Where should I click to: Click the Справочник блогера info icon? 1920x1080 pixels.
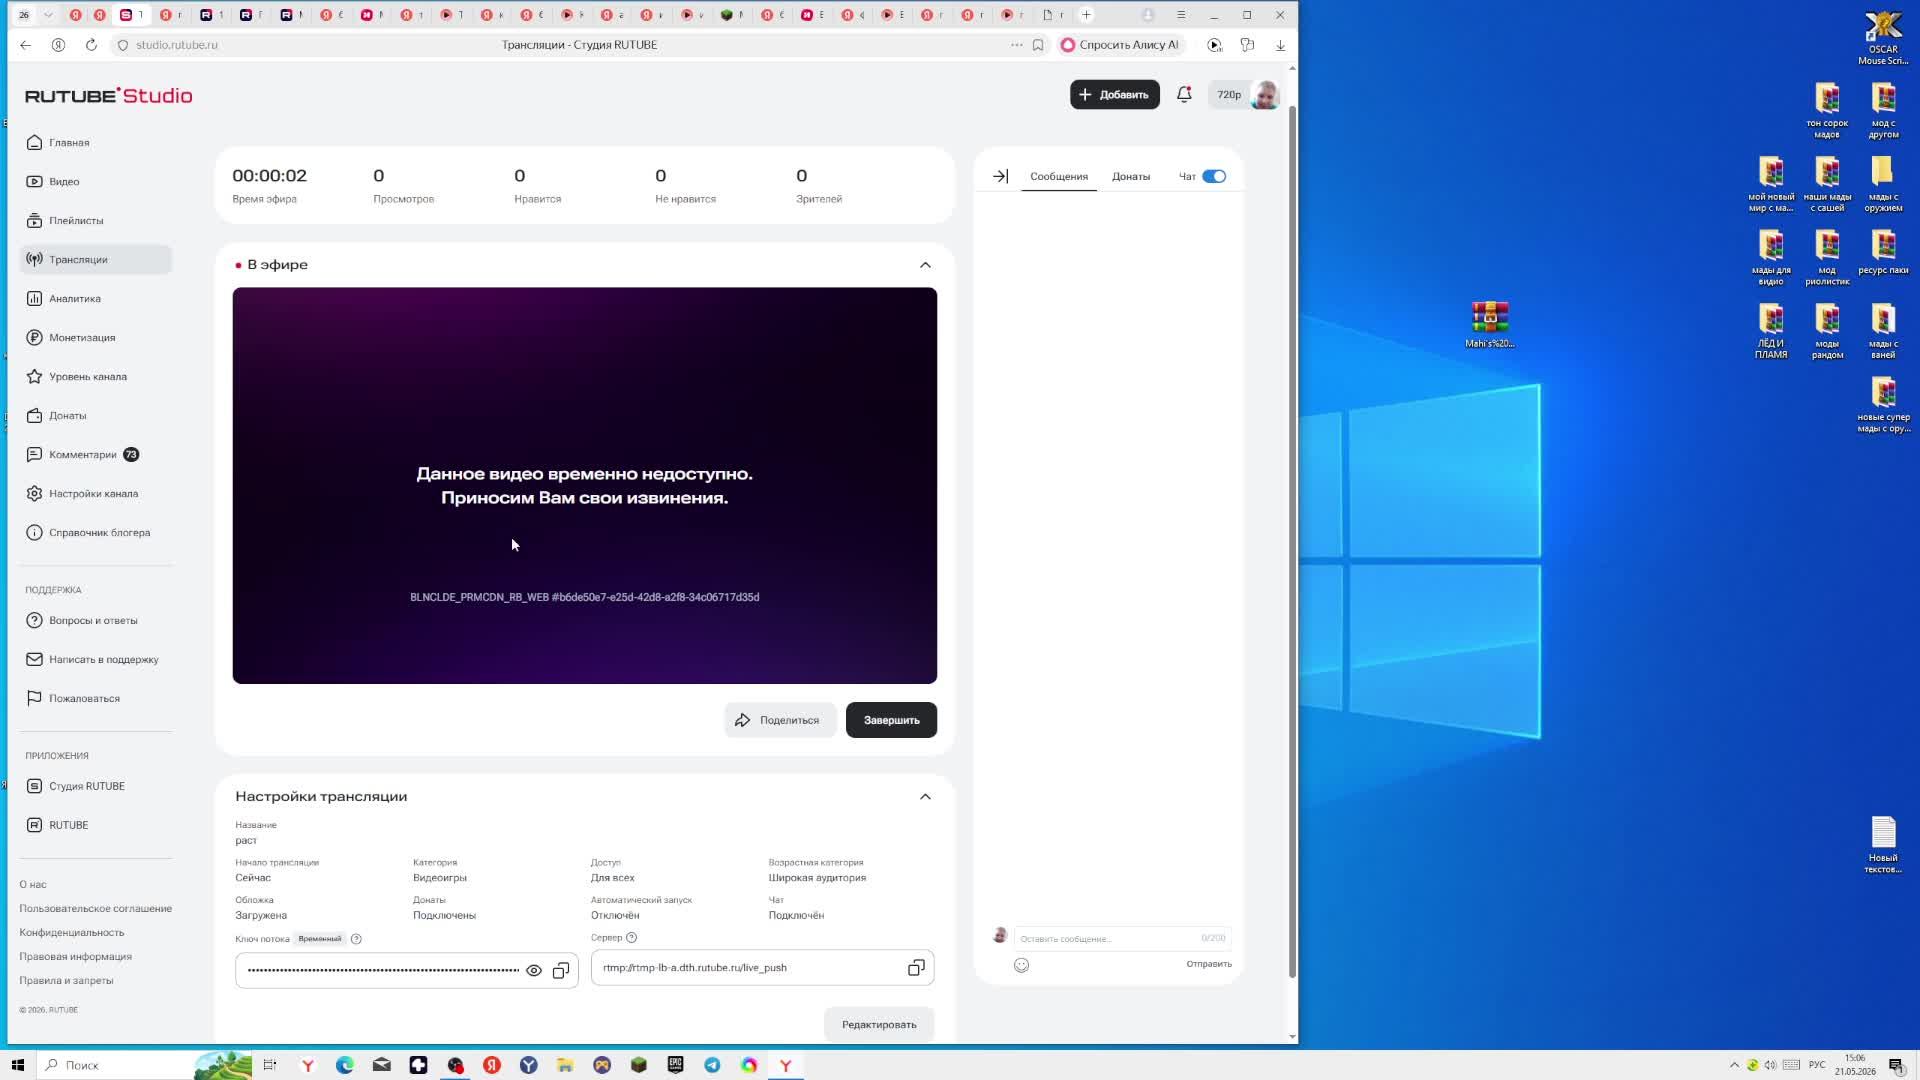35,533
